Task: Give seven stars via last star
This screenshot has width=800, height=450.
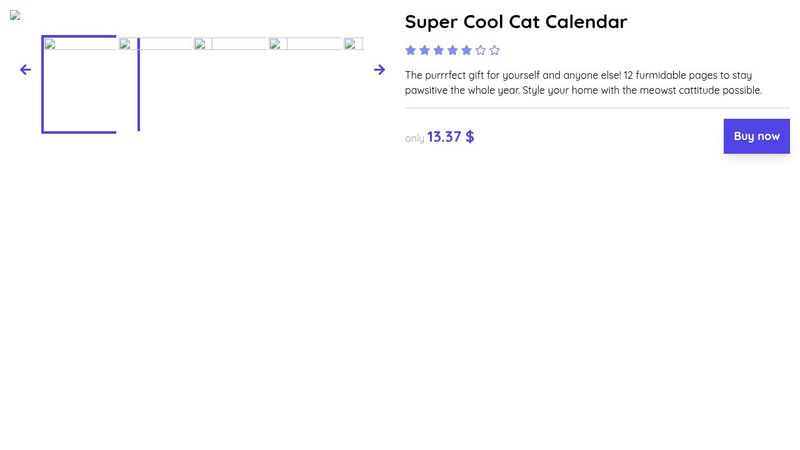Action: pyautogui.click(x=494, y=50)
